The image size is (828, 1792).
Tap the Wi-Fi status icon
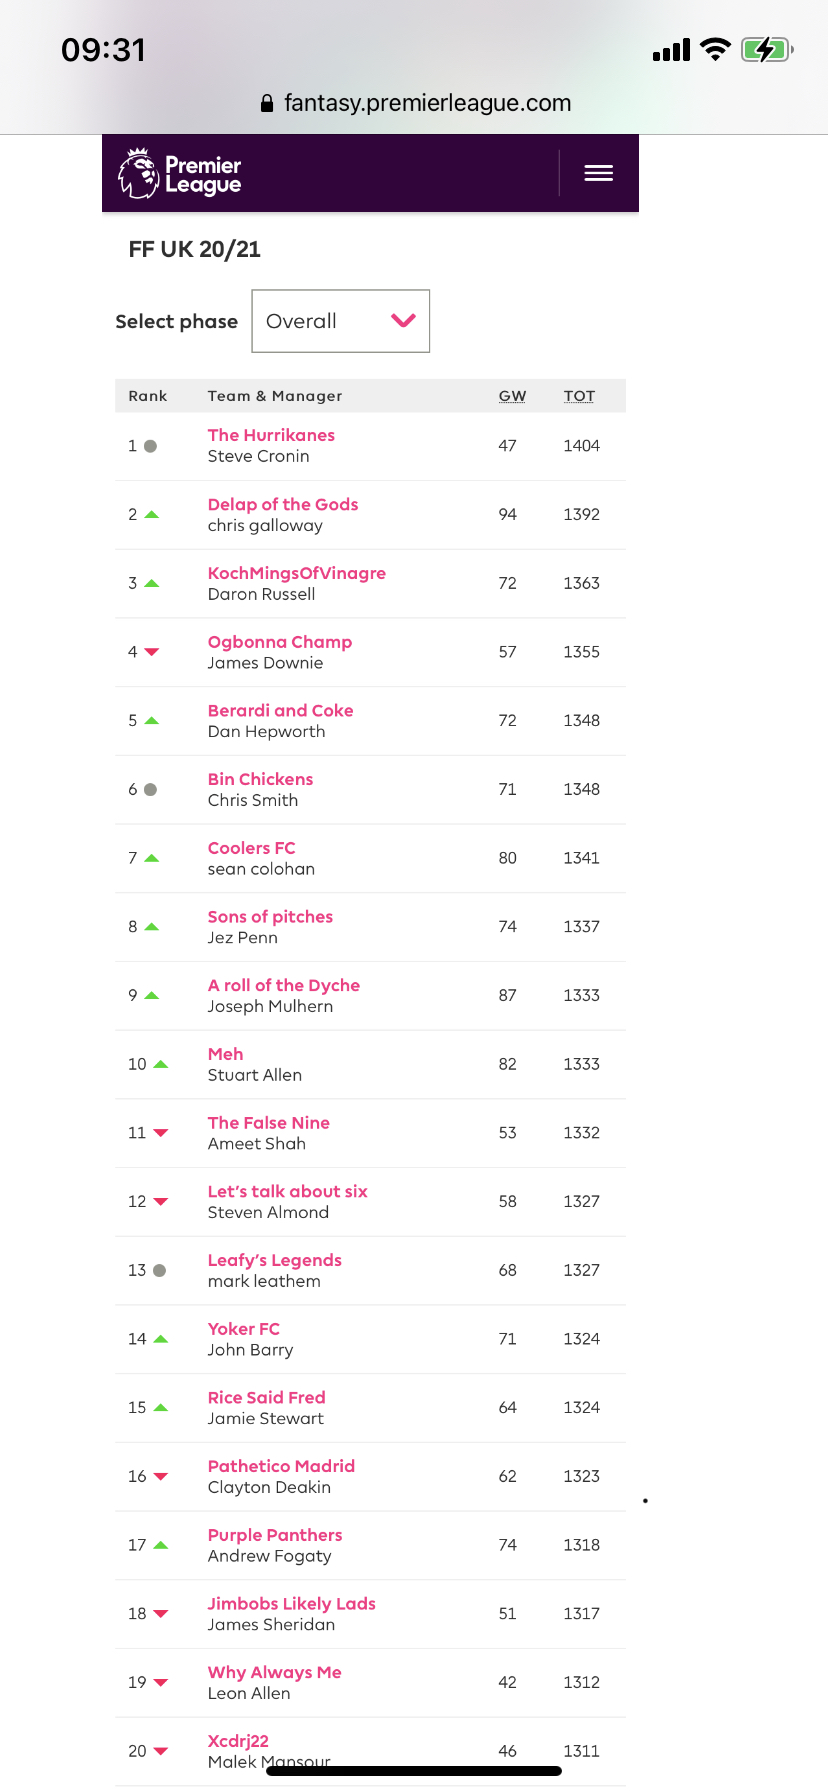click(715, 50)
